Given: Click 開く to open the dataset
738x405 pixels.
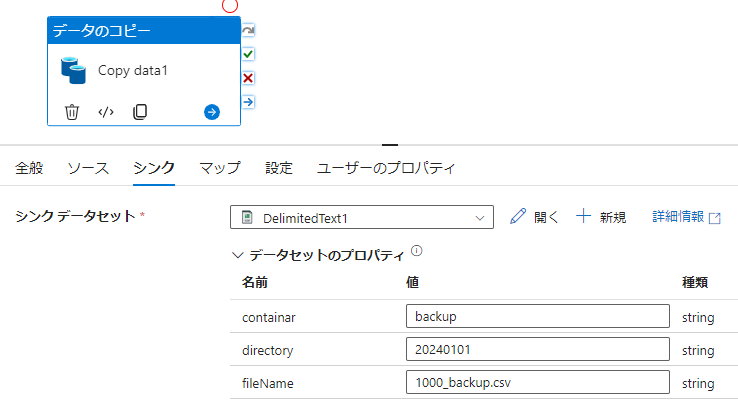Looking at the screenshot, I should [546, 217].
